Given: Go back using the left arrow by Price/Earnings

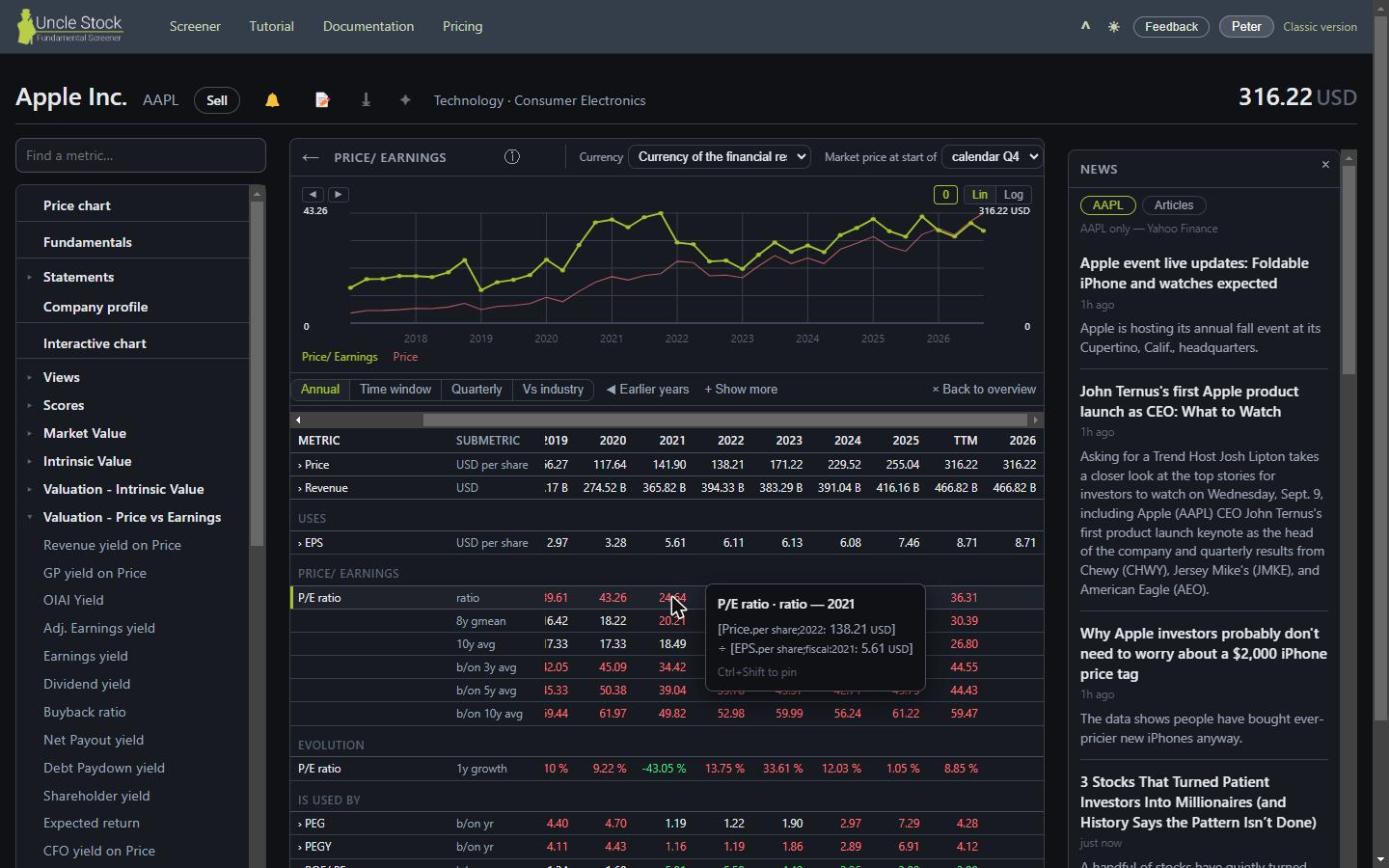Looking at the screenshot, I should [x=310, y=157].
